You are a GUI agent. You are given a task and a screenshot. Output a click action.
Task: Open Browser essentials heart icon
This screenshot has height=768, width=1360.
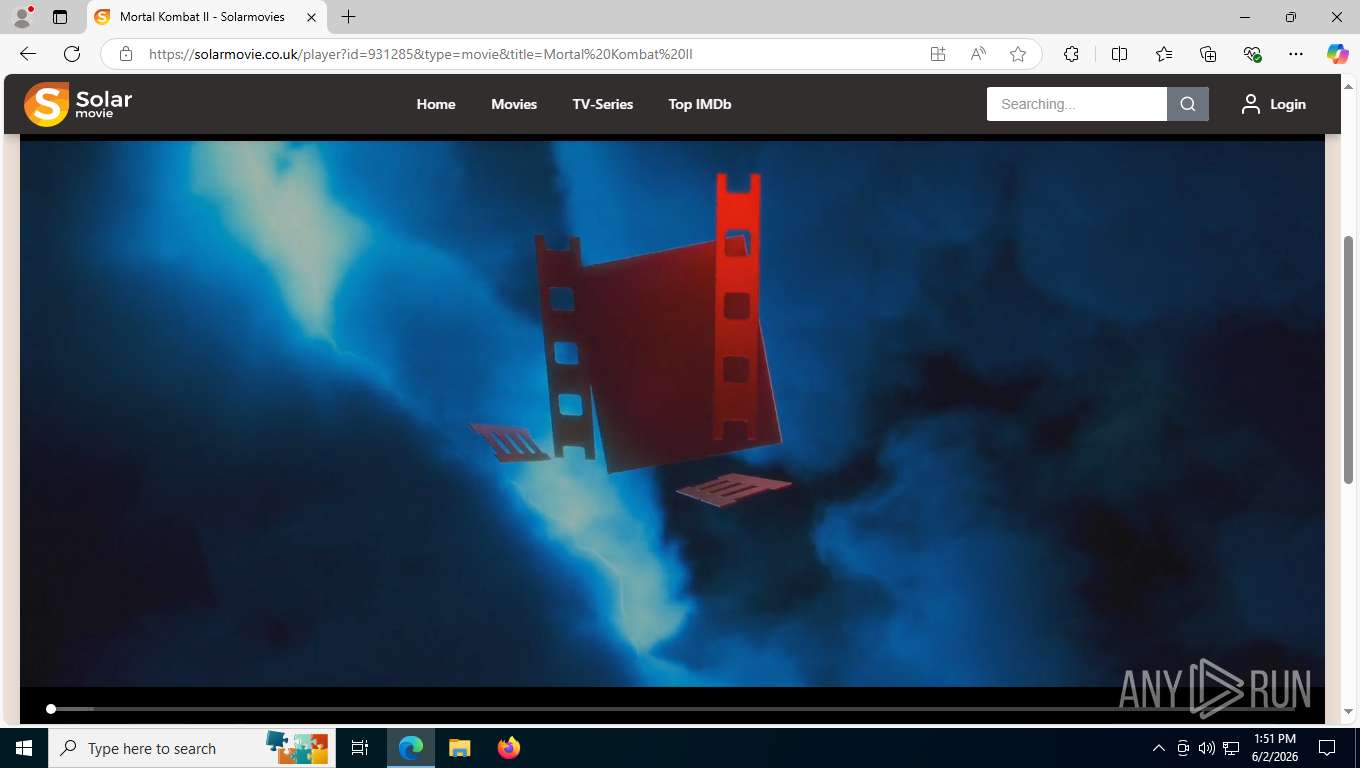click(x=1252, y=54)
